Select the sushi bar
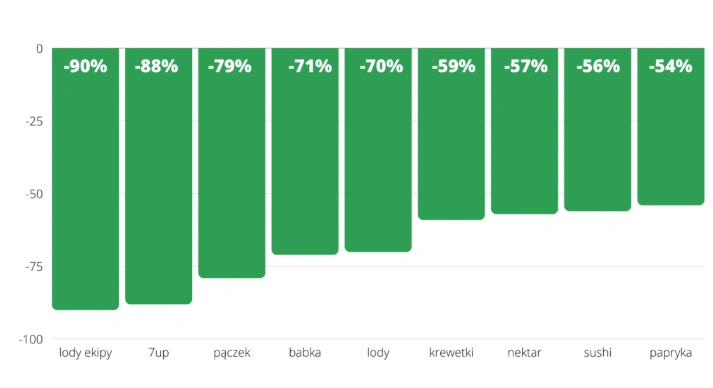The height and width of the screenshot is (388, 713). pos(598,130)
